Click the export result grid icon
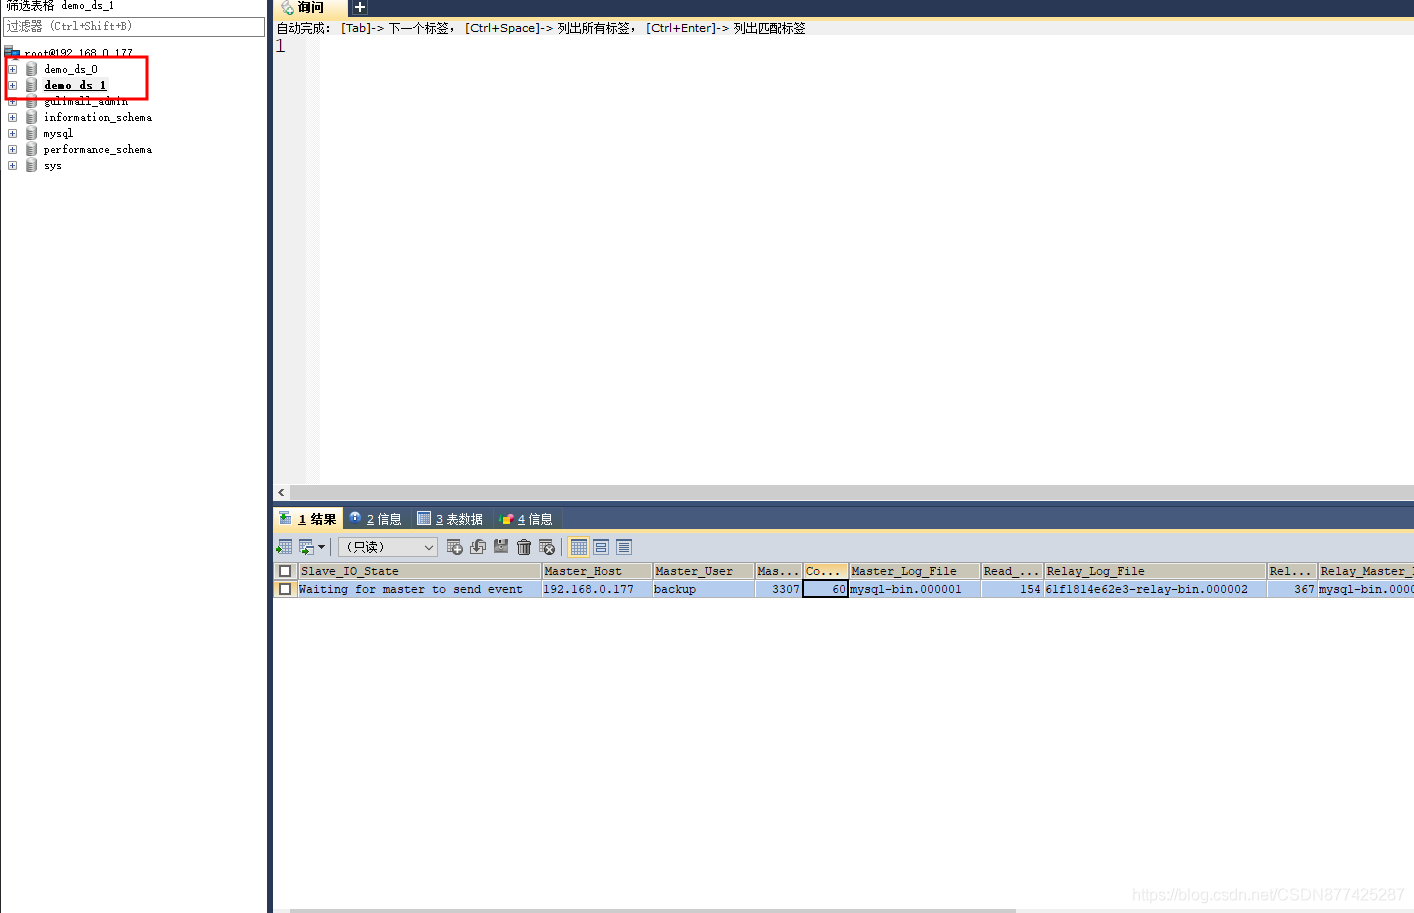The height and width of the screenshot is (913, 1414). click(x=284, y=547)
